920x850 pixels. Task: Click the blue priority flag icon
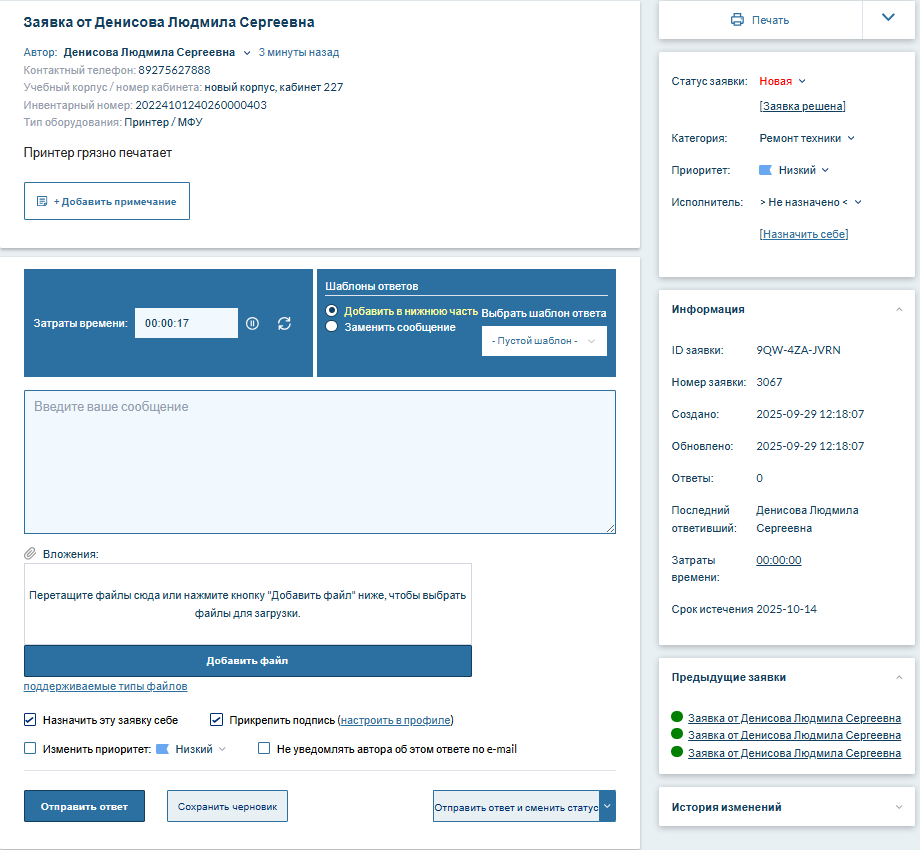tap(766, 170)
